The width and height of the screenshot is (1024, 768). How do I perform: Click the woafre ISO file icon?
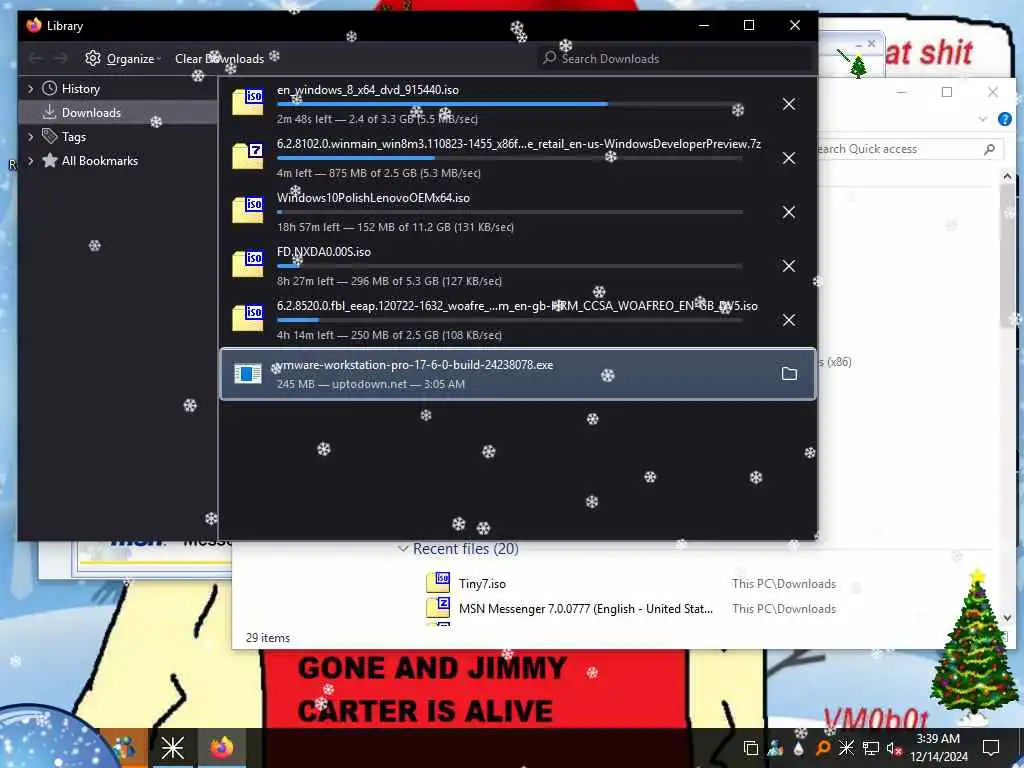(x=248, y=318)
